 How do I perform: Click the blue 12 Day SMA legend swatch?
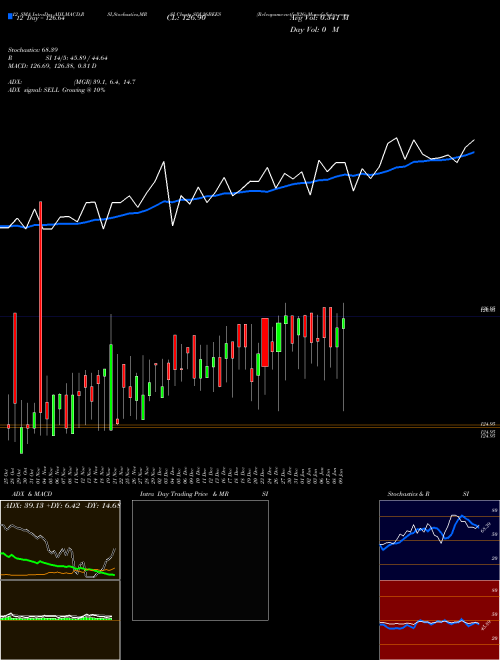point(10,16)
